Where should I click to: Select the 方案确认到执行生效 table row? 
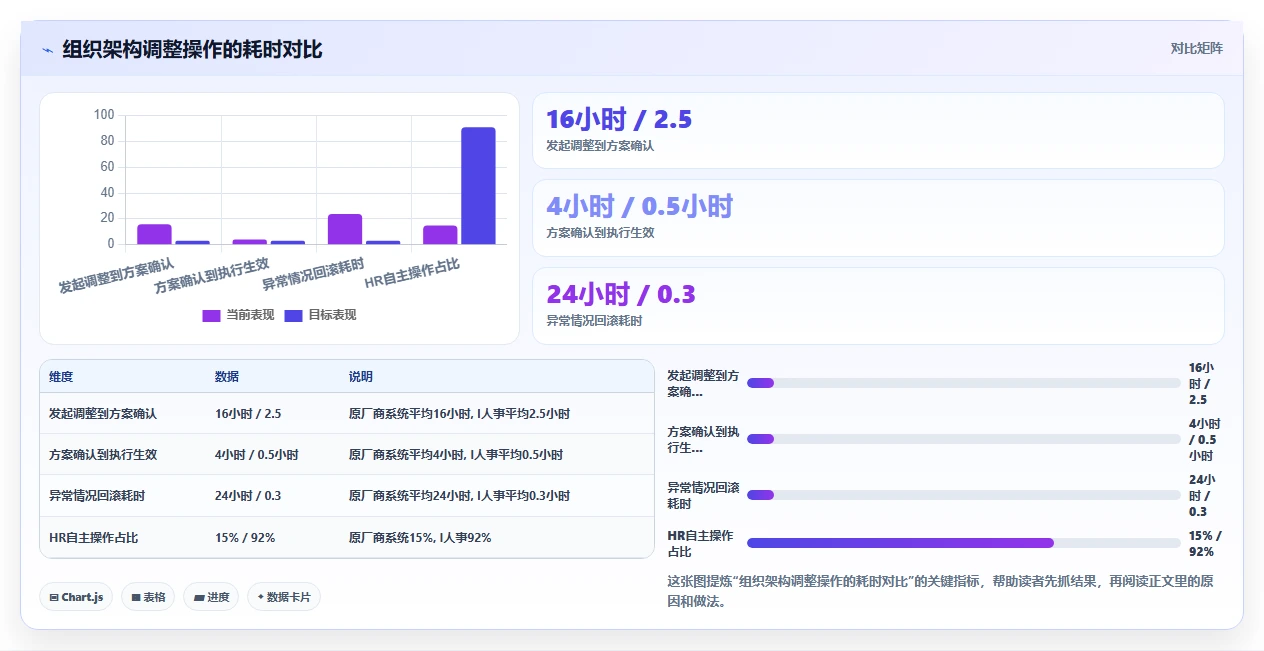pos(347,454)
